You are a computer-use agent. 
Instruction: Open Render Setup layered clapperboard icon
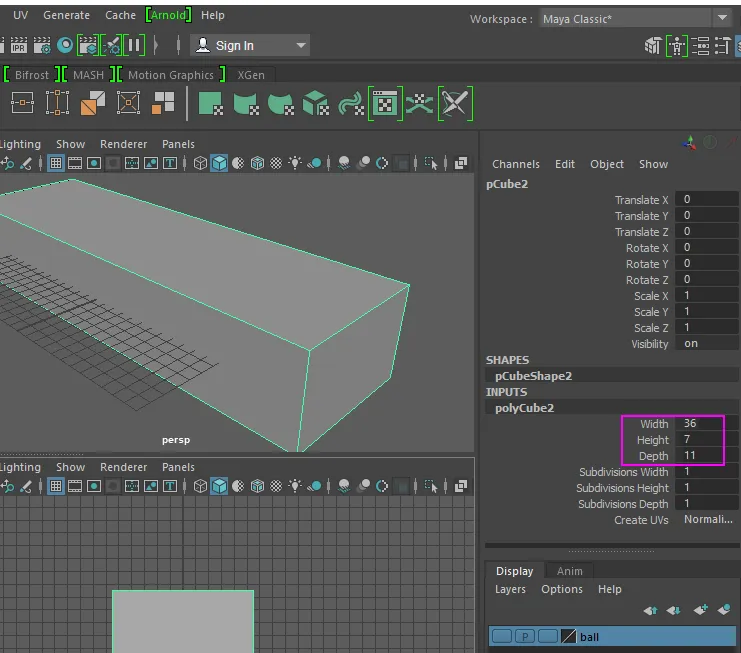point(88,45)
